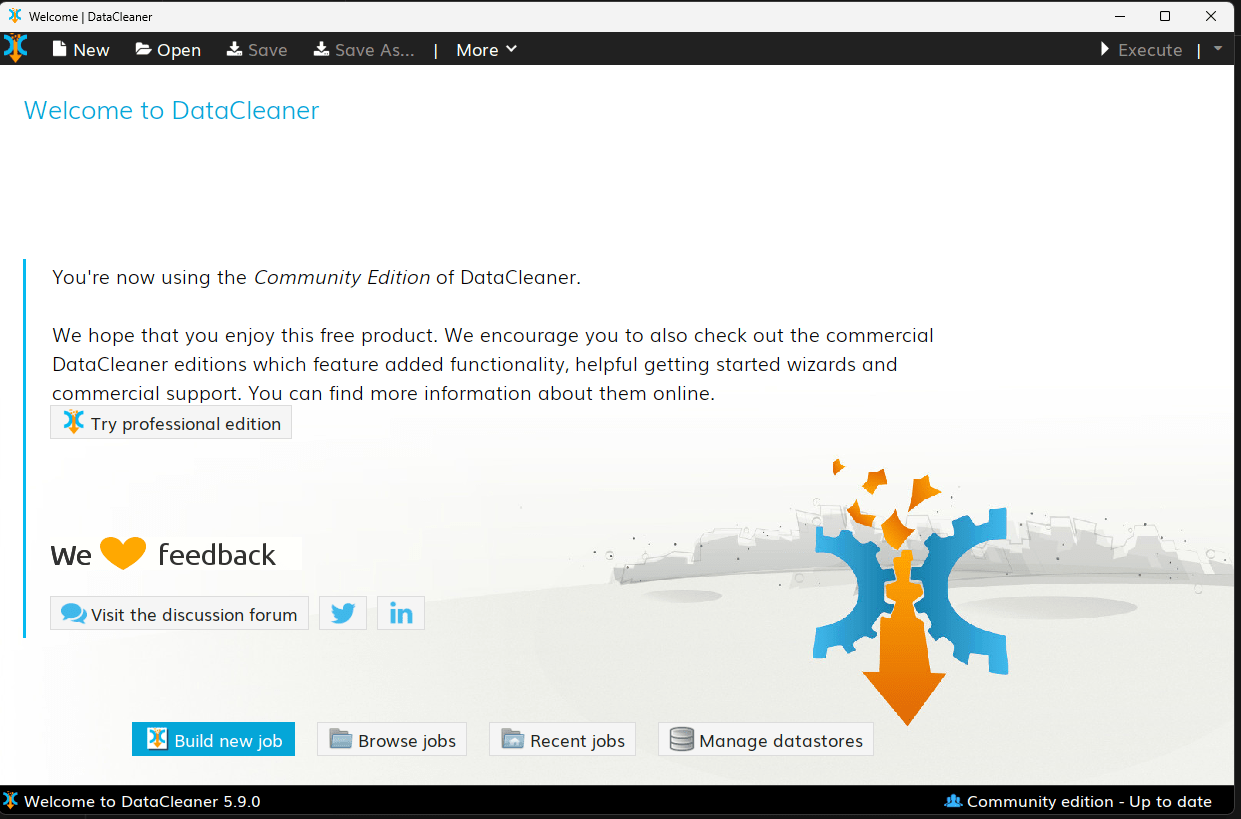This screenshot has height=819, width=1241.
Task: Click Manage datastores button
Action: [766, 740]
